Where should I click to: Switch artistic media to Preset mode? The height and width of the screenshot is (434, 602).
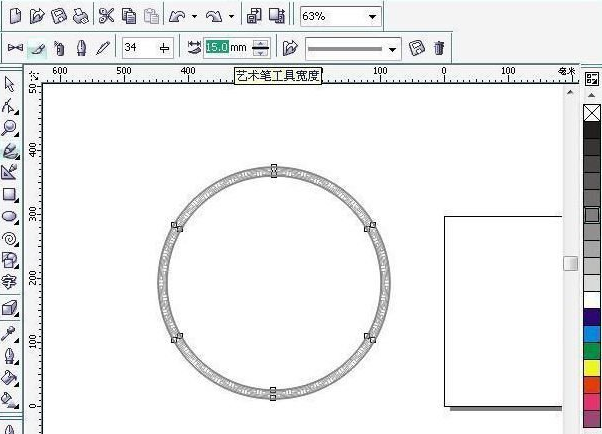tap(15, 48)
